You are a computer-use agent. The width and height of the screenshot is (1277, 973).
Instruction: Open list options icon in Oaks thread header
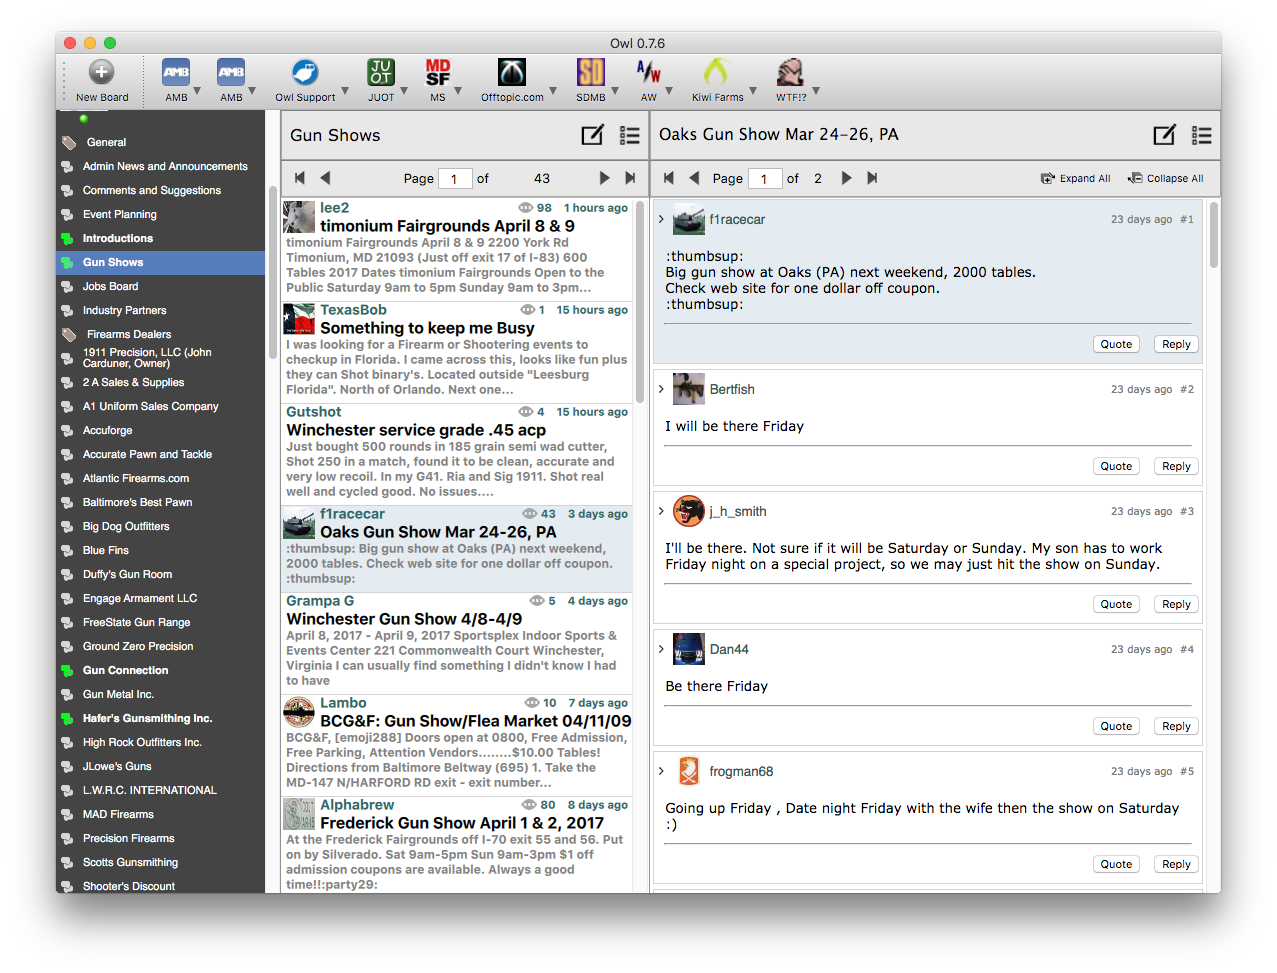tap(1202, 135)
